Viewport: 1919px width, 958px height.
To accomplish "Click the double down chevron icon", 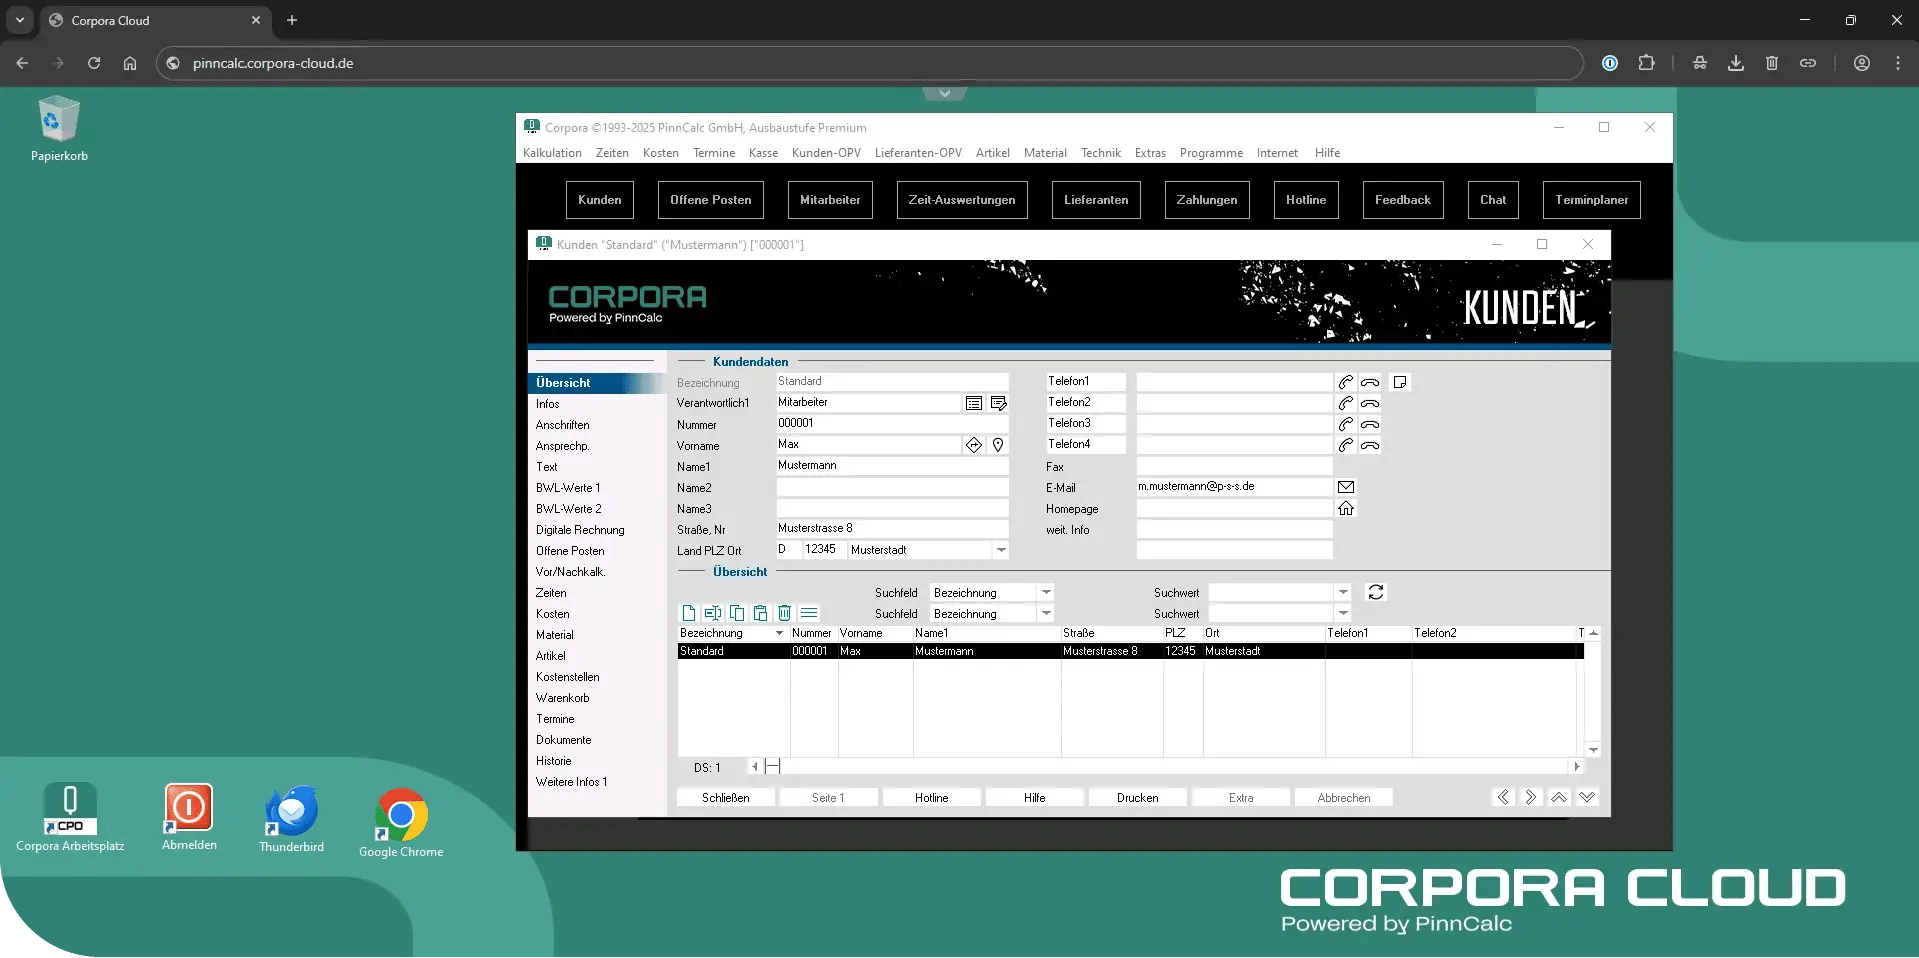I will (x=1587, y=797).
